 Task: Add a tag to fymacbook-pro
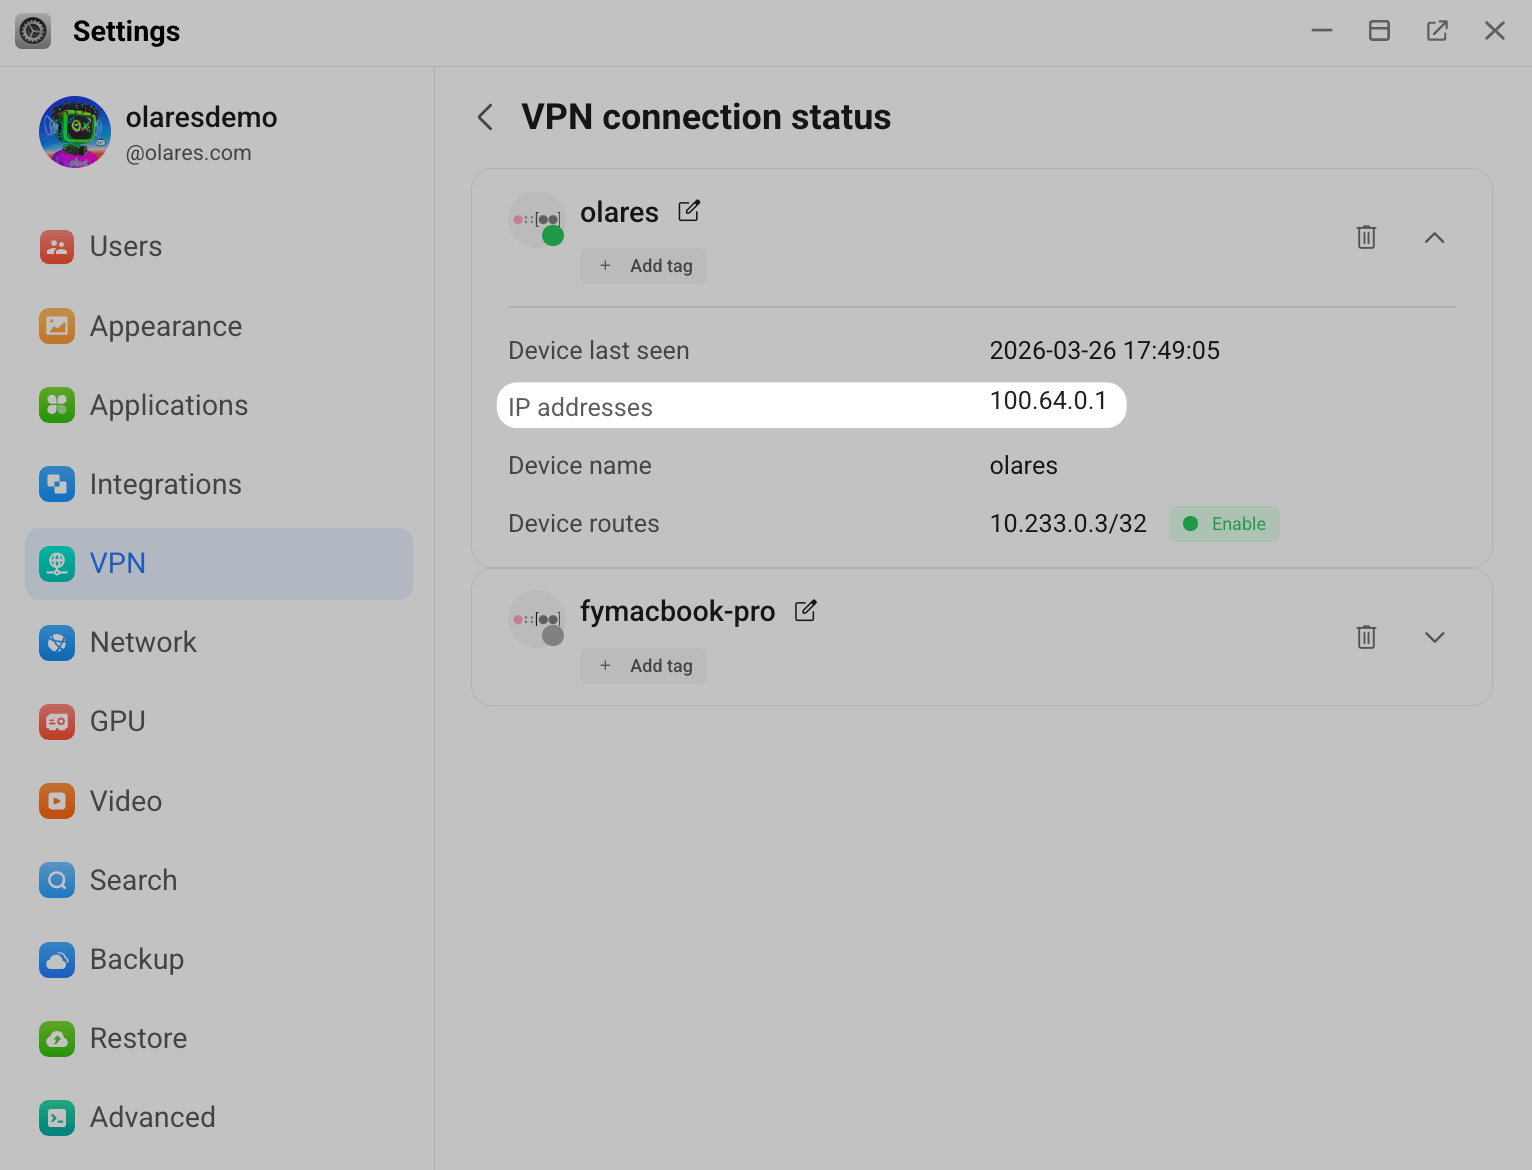pyautogui.click(x=644, y=666)
